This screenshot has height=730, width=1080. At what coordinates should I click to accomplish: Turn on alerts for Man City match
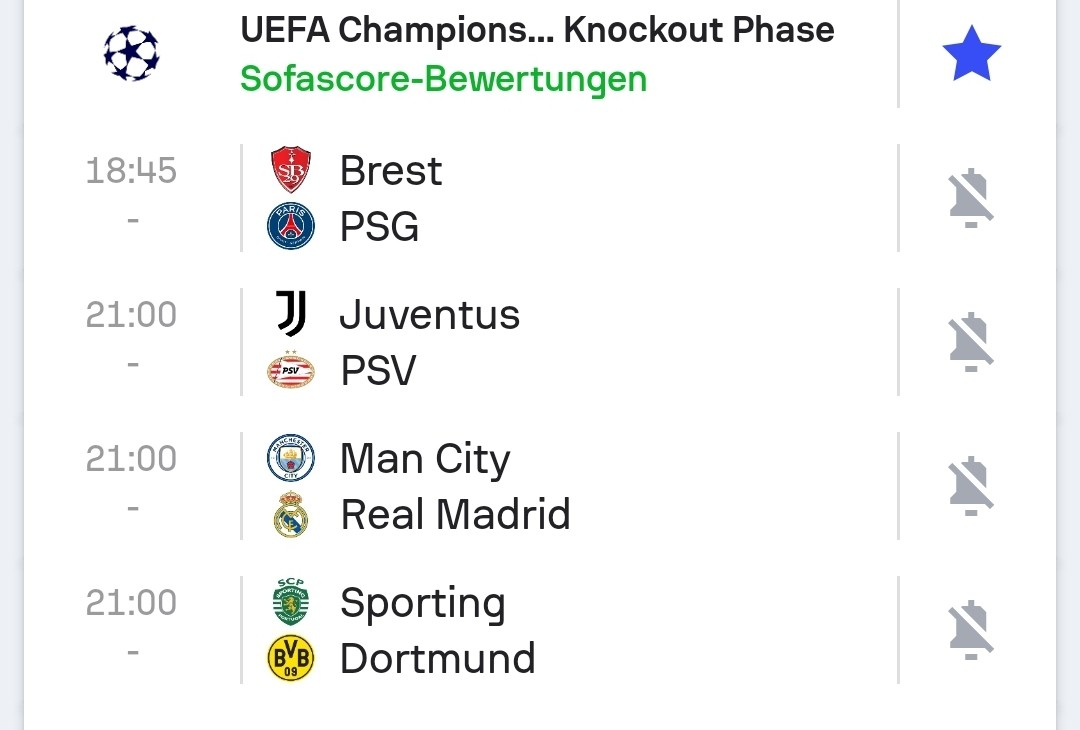click(x=970, y=486)
